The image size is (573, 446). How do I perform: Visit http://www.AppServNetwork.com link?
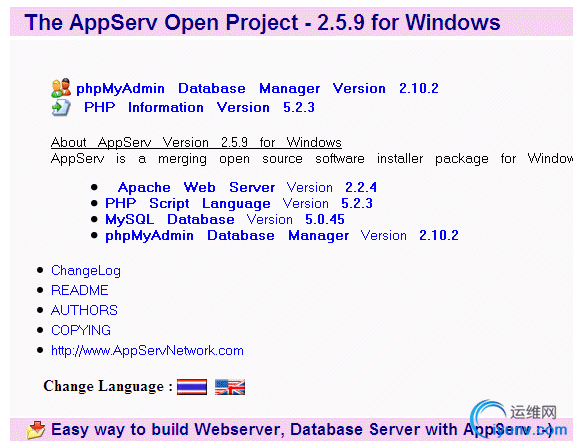tap(147, 351)
